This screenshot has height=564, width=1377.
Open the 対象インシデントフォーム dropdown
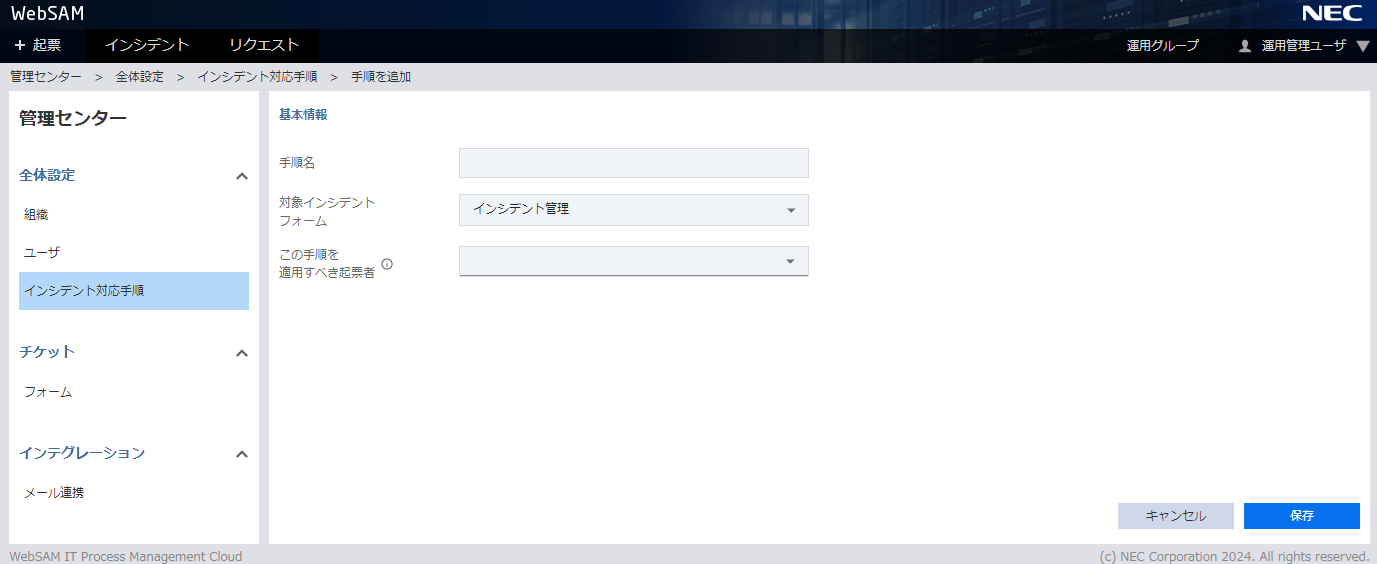click(x=633, y=210)
